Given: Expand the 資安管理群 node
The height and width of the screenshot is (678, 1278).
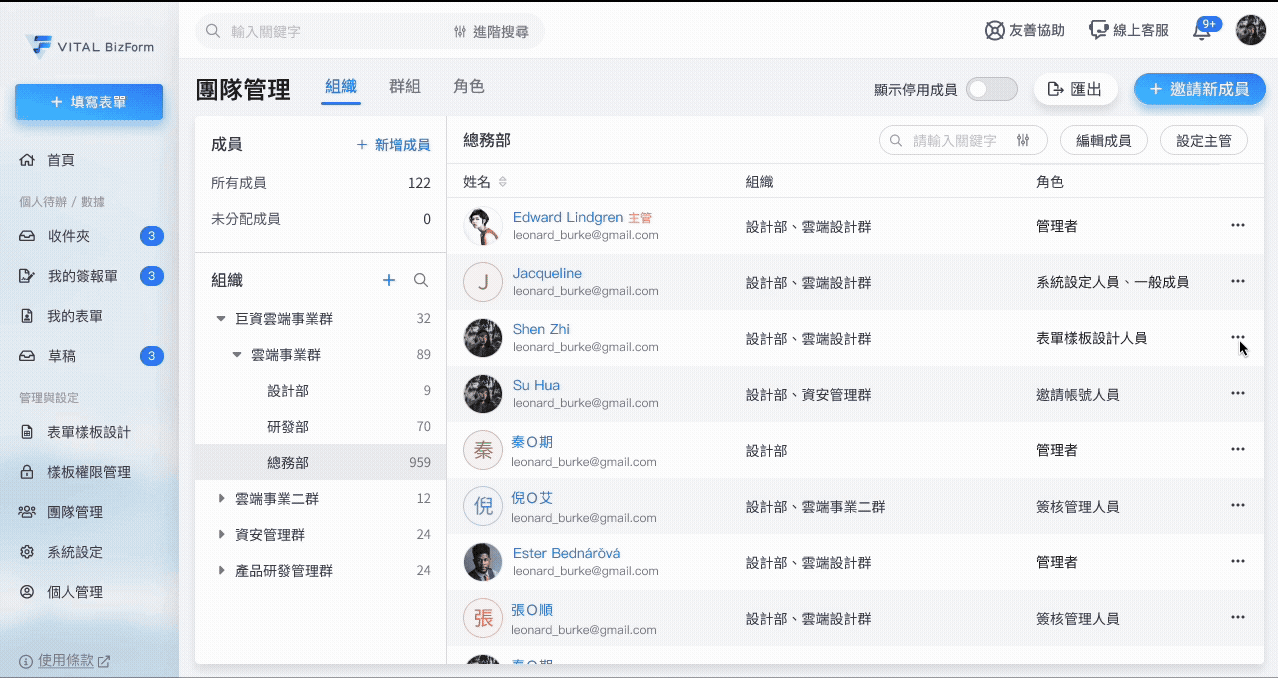Looking at the screenshot, I should coord(221,534).
